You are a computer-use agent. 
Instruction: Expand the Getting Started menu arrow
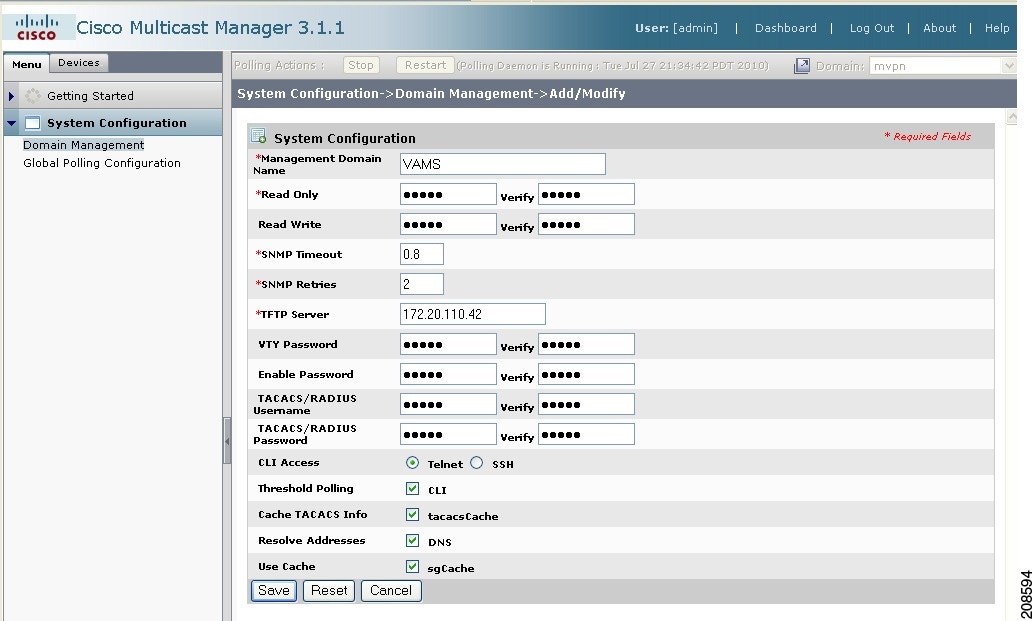11,96
